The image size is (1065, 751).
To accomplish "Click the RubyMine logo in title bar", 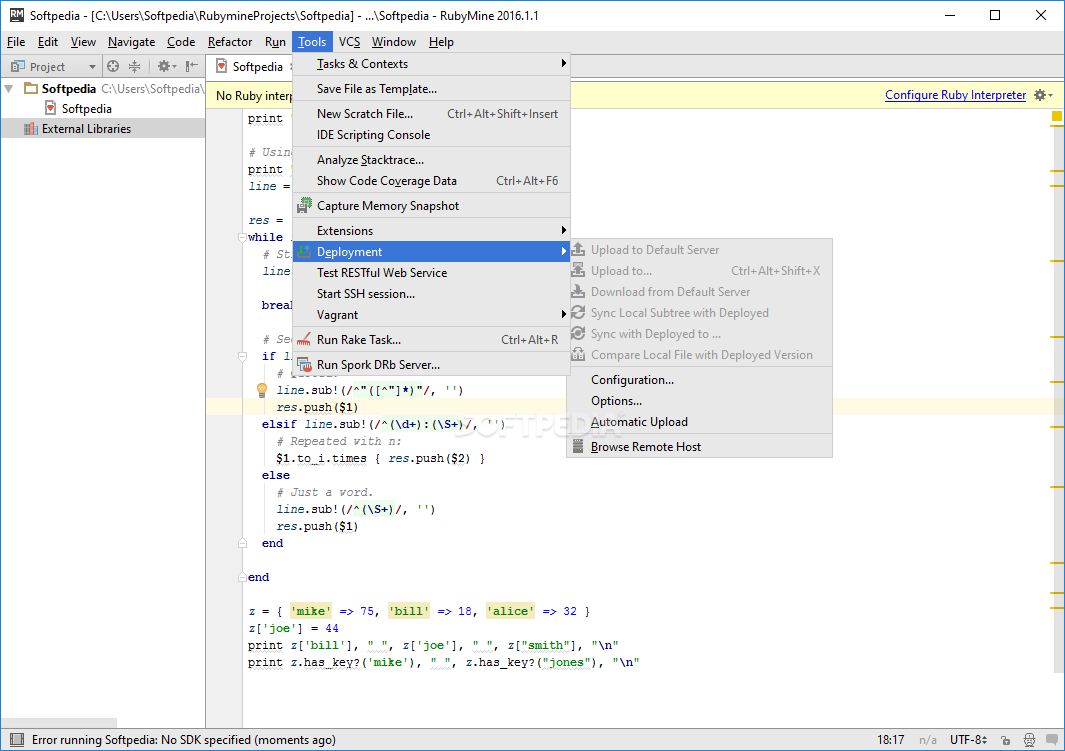I will [16, 15].
